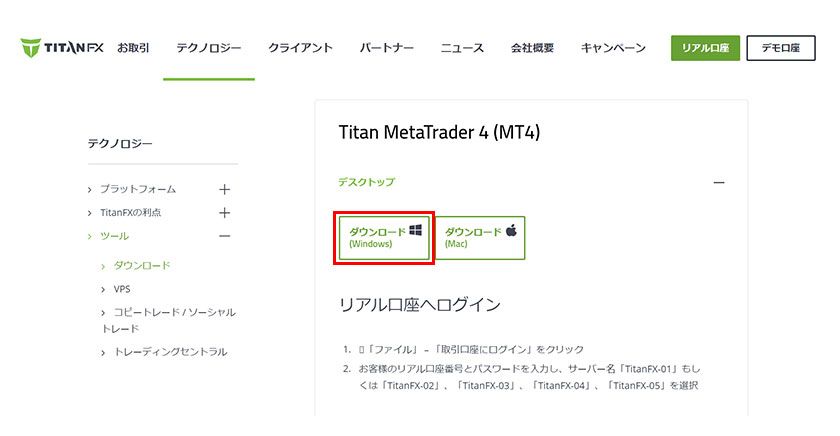Open the キャンペーン page
Image resolution: width=840 pixels, height=436 pixels.
click(613, 48)
